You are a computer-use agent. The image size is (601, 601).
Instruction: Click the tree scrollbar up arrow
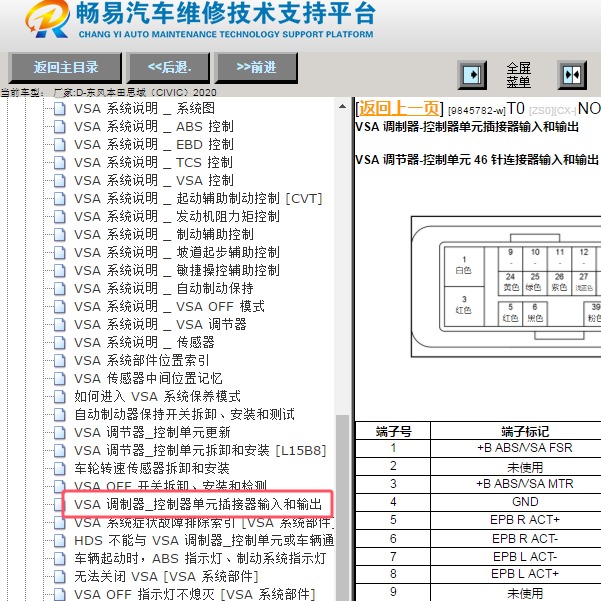342,107
